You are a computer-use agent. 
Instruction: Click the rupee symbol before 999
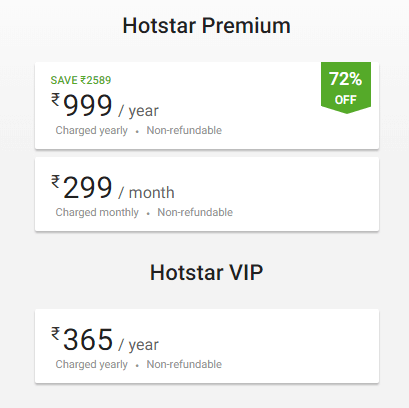56,99
